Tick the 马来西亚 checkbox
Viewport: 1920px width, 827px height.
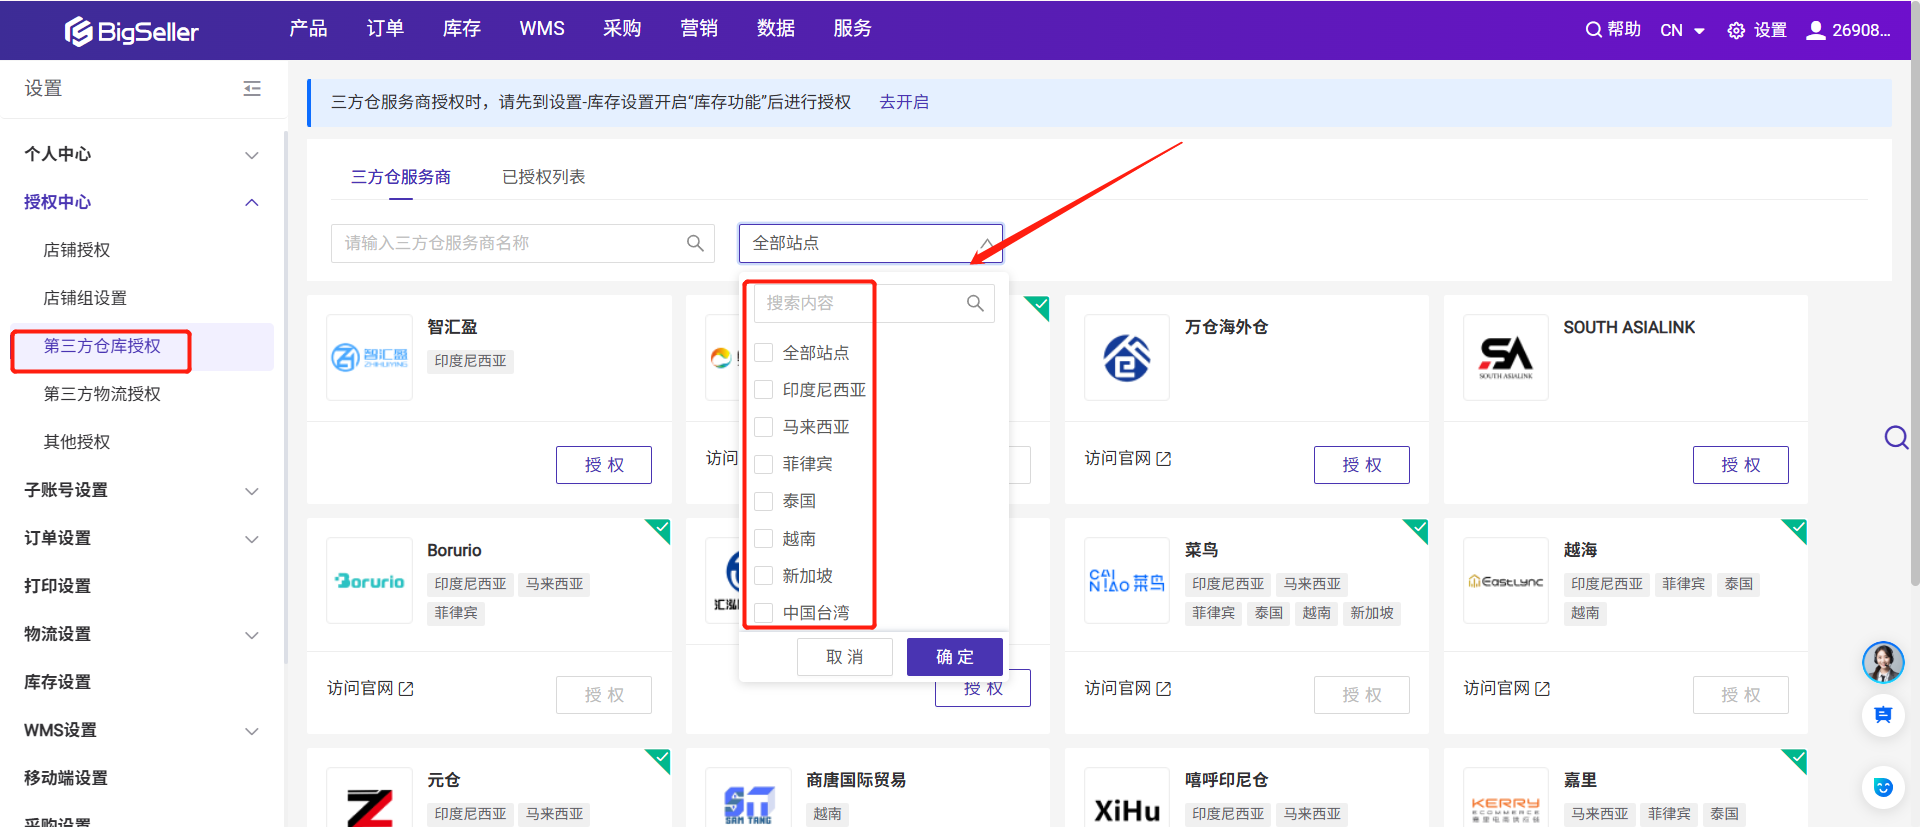pos(764,427)
